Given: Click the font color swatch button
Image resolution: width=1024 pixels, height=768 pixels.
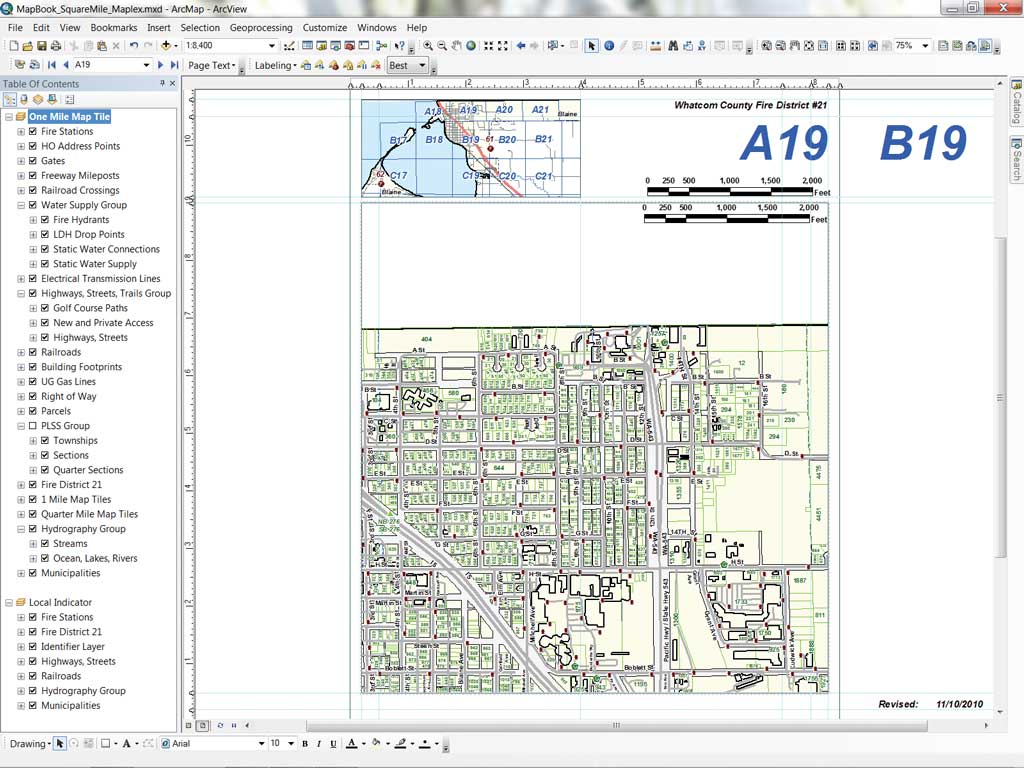Looking at the screenshot, I should click(x=351, y=744).
